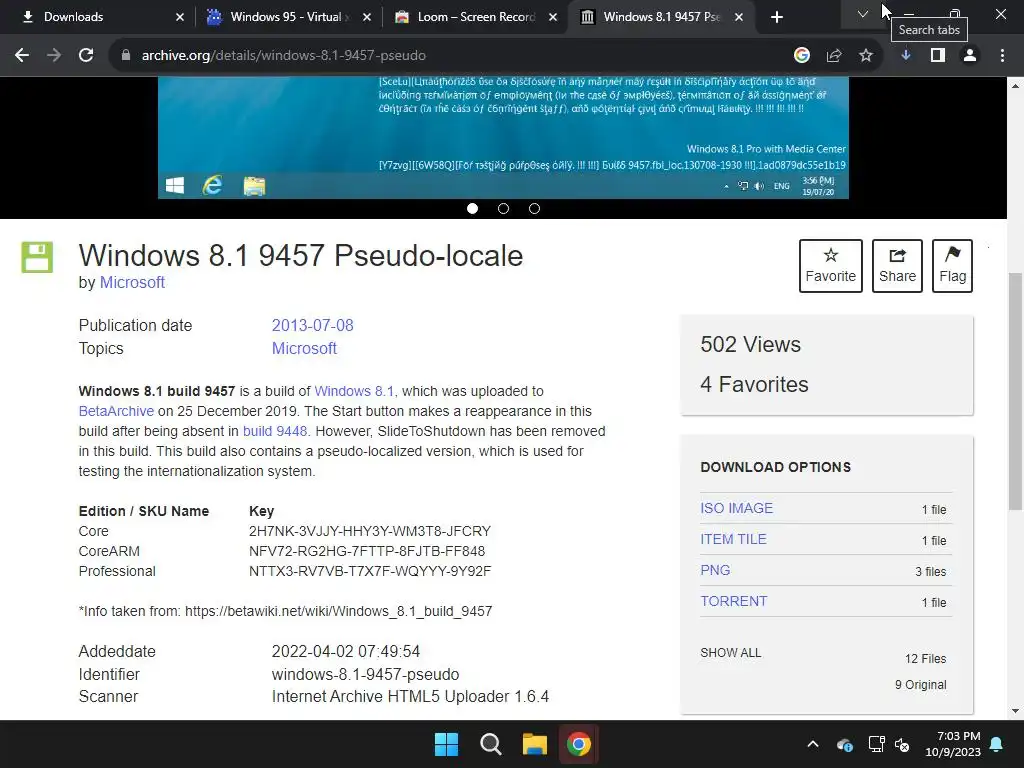Screen dimensions: 1024x768
Task: Close the Downloads tab
Action: 180,17
